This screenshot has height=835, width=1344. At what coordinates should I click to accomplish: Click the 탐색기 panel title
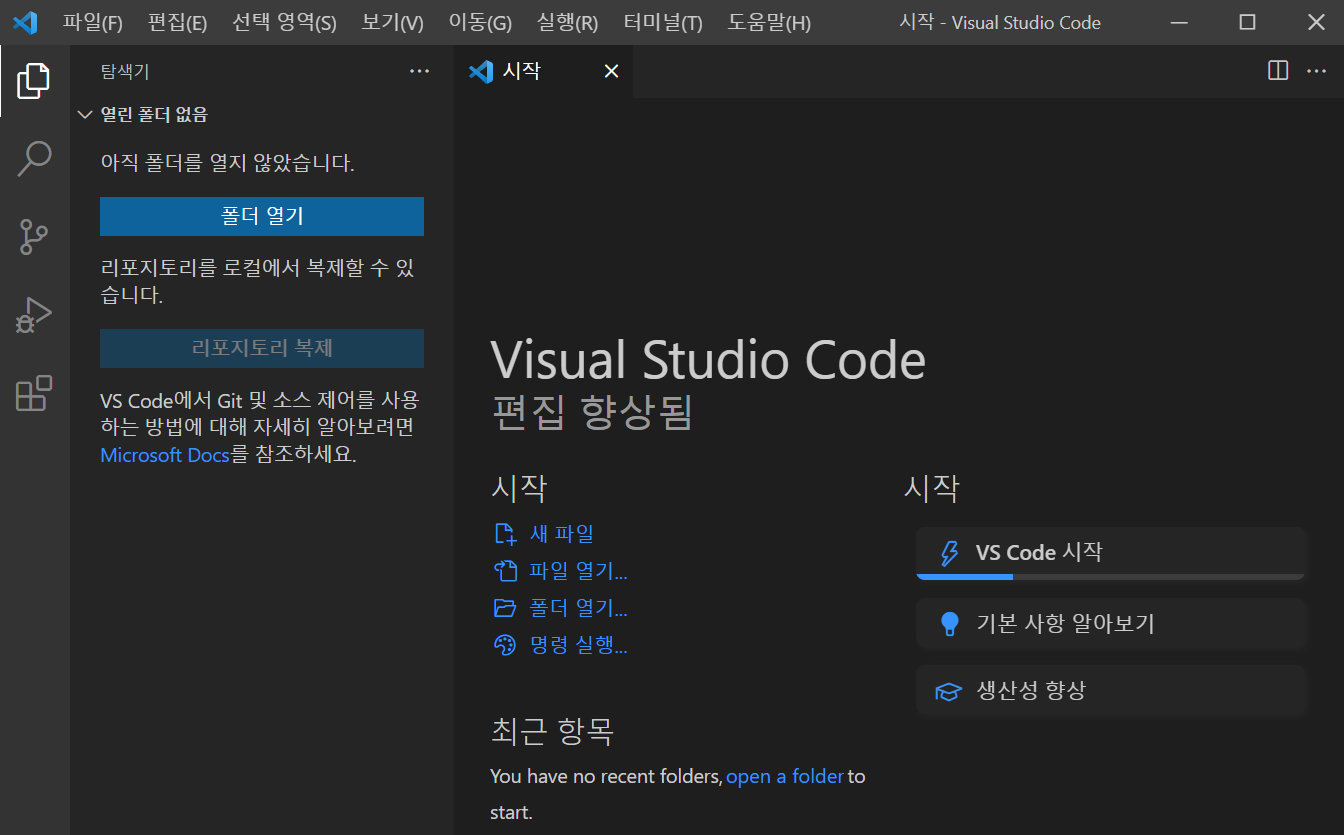pyautogui.click(x=125, y=71)
